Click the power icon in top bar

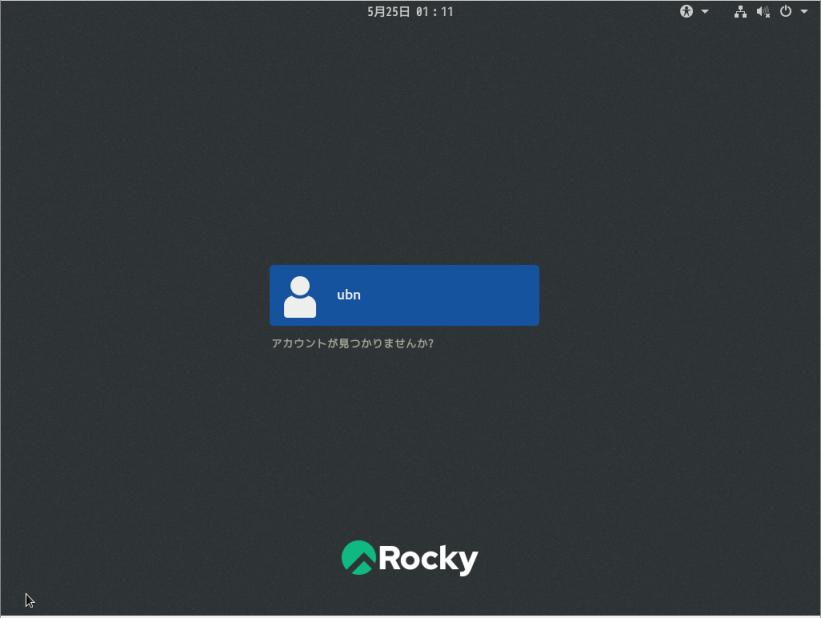point(786,11)
